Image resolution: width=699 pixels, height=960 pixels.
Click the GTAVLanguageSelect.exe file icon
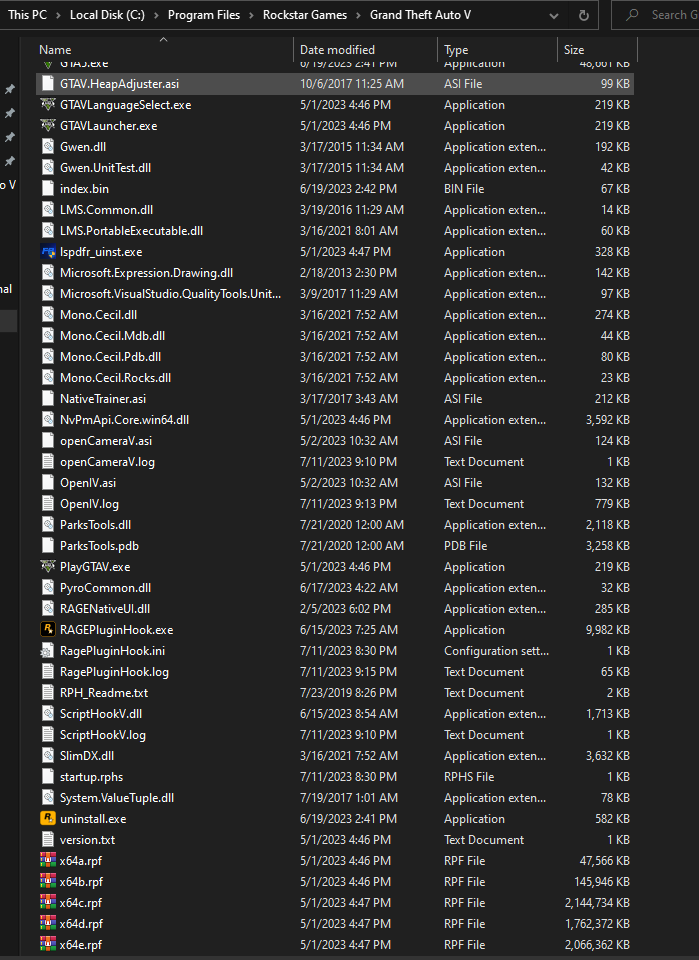tap(48, 105)
